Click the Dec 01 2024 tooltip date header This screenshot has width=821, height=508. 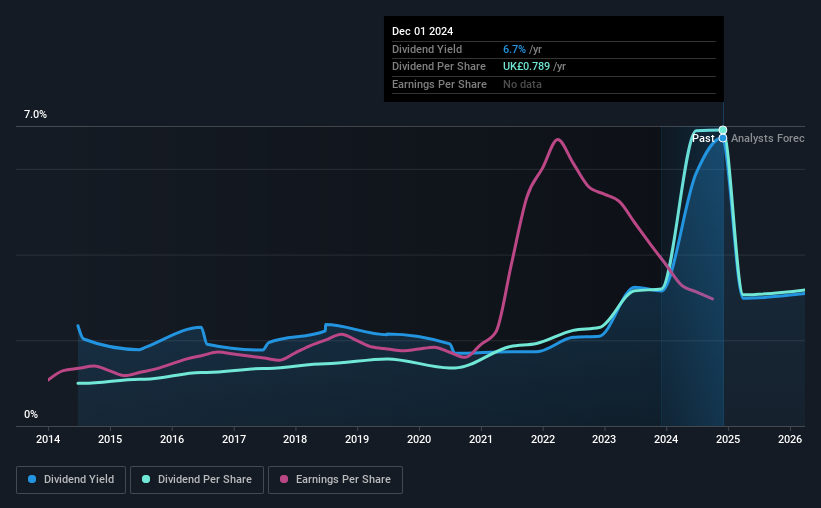423,31
